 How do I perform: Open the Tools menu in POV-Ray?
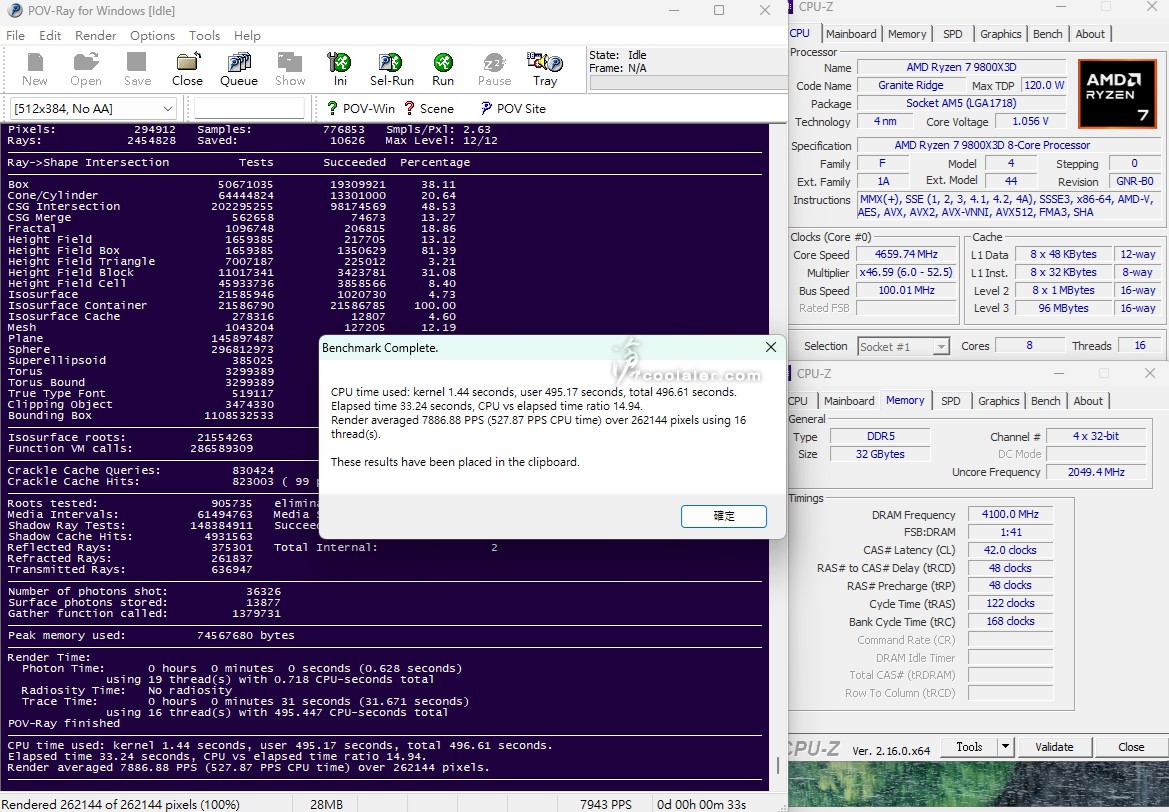(204, 36)
